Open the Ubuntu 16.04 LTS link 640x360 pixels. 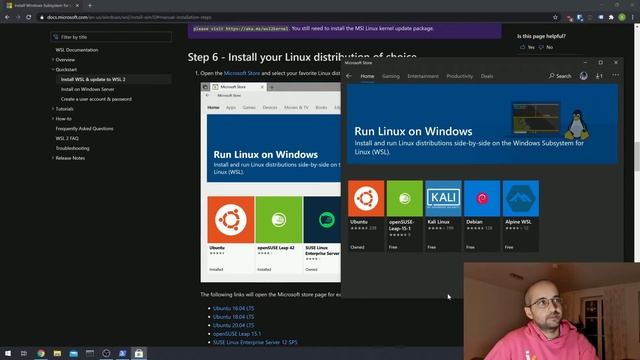pos(233,308)
